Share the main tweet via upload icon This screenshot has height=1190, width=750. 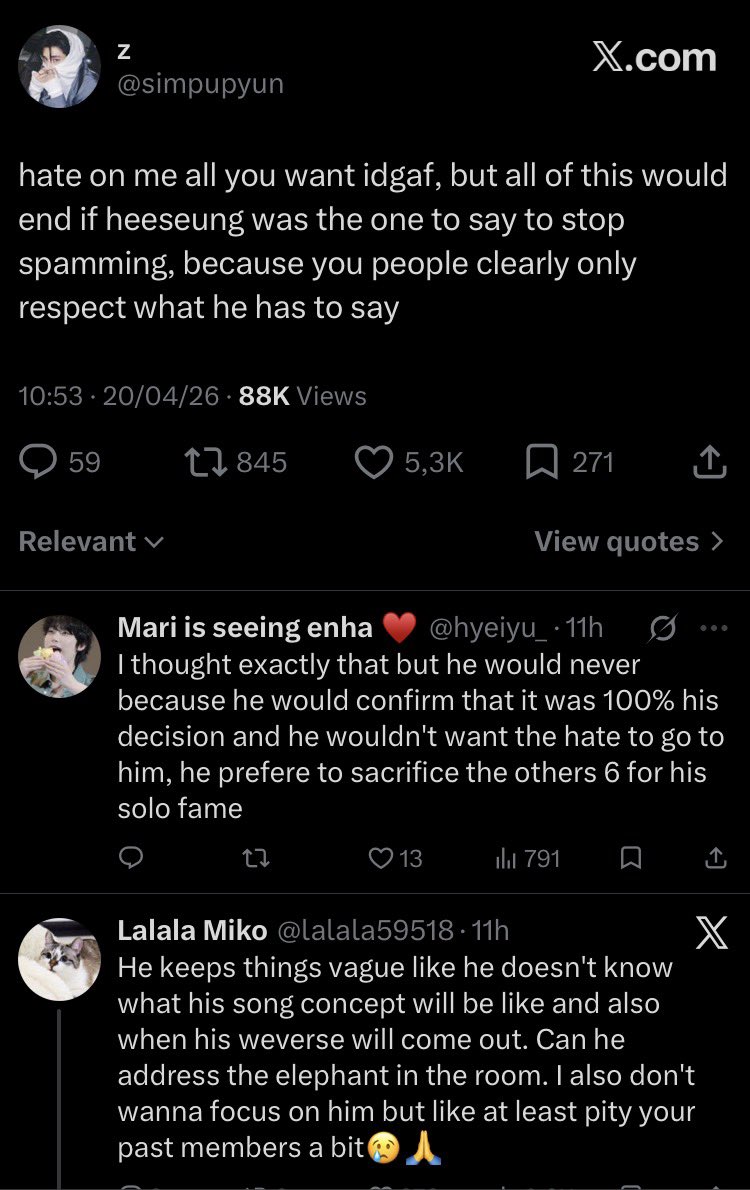710,462
